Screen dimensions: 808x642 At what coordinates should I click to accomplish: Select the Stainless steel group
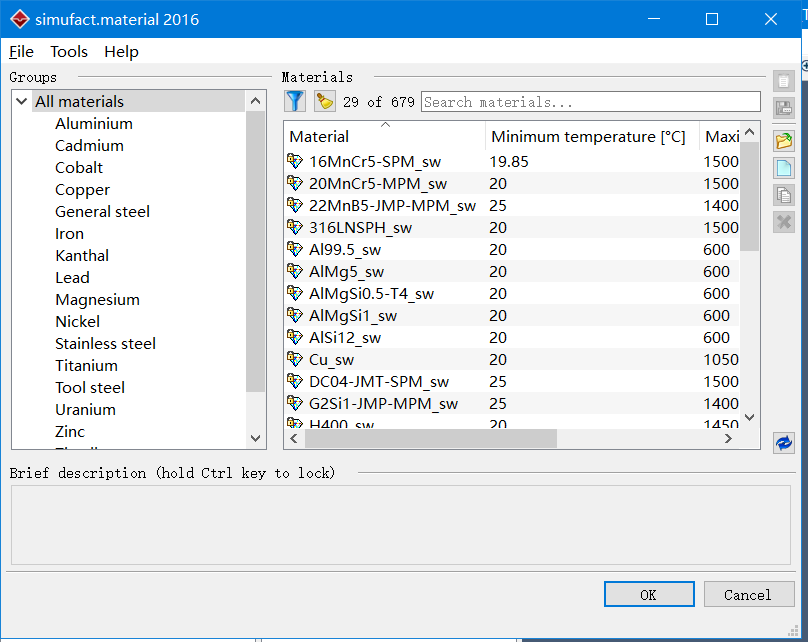105,343
